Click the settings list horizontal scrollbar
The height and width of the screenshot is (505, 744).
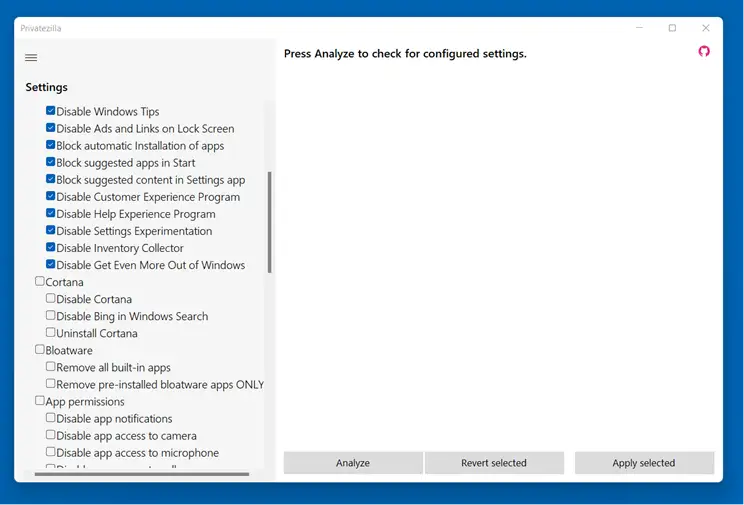[x=142, y=474]
